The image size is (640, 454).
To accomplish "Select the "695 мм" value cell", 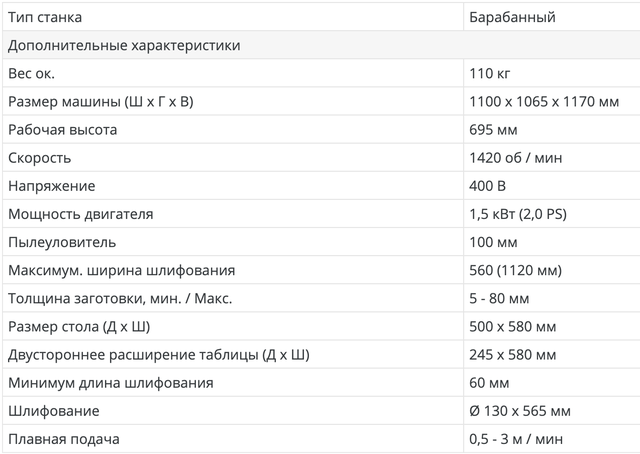I will coord(492,129).
